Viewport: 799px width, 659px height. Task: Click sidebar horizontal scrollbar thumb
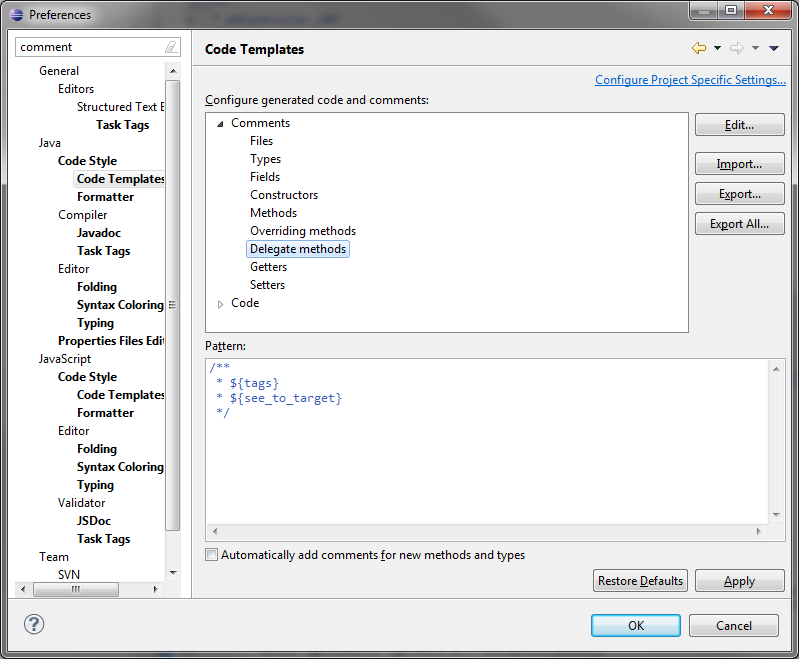click(x=76, y=589)
